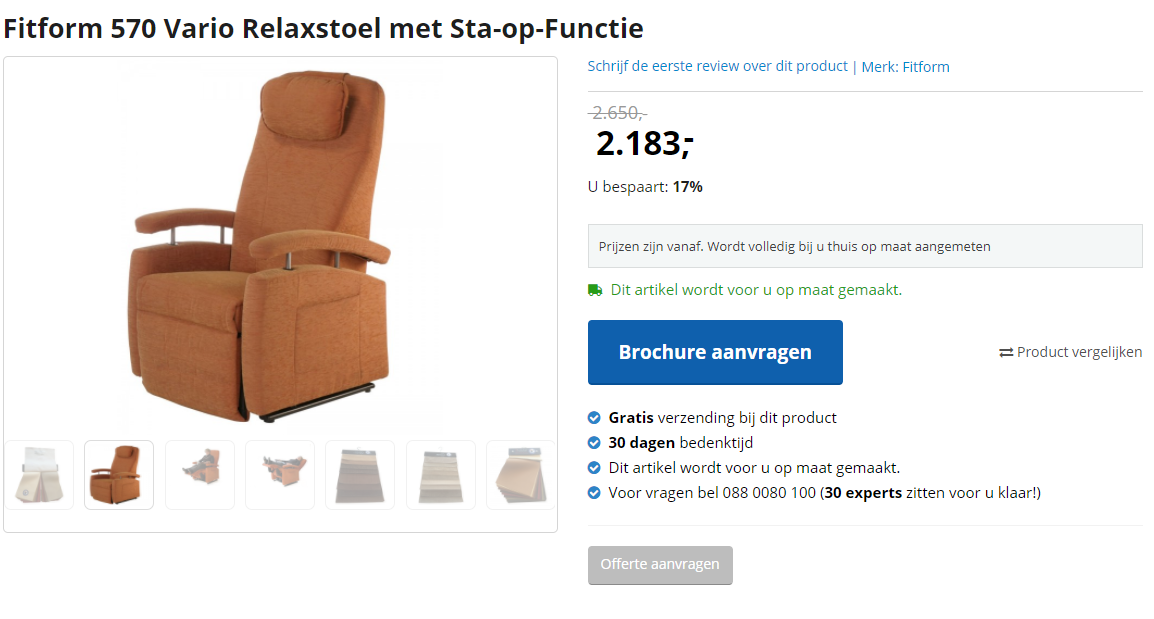Click the checkmark icon beside Gratis verzending
The width and height of the screenshot is (1154, 619).
click(x=594, y=418)
